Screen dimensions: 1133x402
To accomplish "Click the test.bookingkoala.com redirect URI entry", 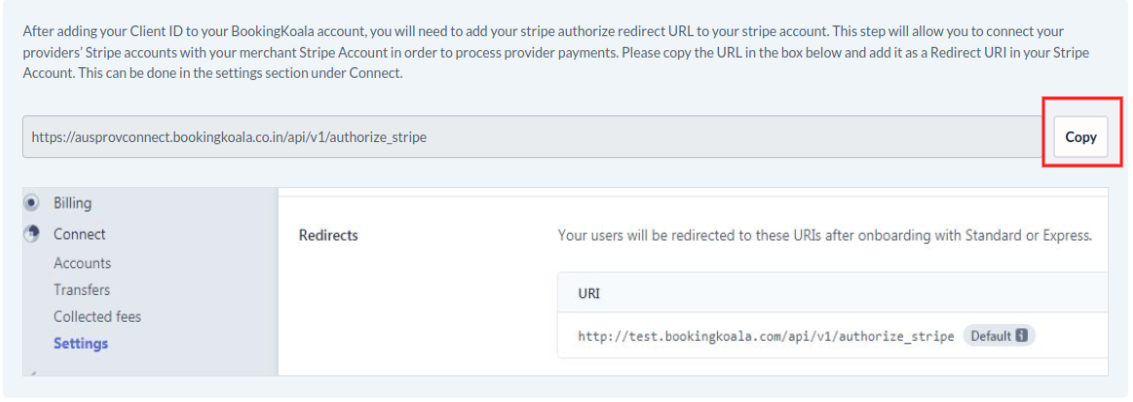I will pyautogui.click(x=765, y=336).
